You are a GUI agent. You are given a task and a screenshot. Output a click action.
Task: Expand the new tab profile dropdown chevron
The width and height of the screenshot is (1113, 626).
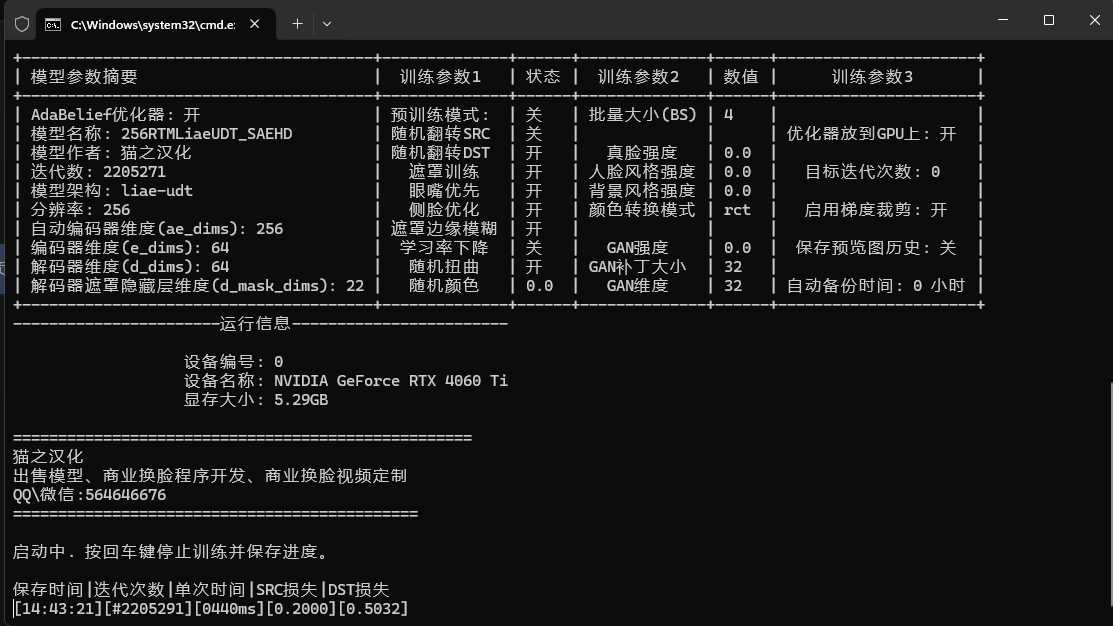[326, 23]
